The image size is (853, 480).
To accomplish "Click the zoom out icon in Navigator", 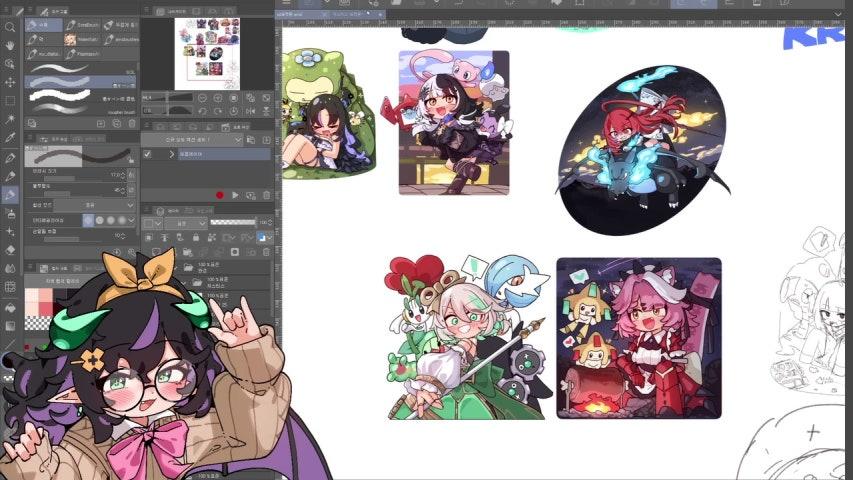I will pos(202,98).
